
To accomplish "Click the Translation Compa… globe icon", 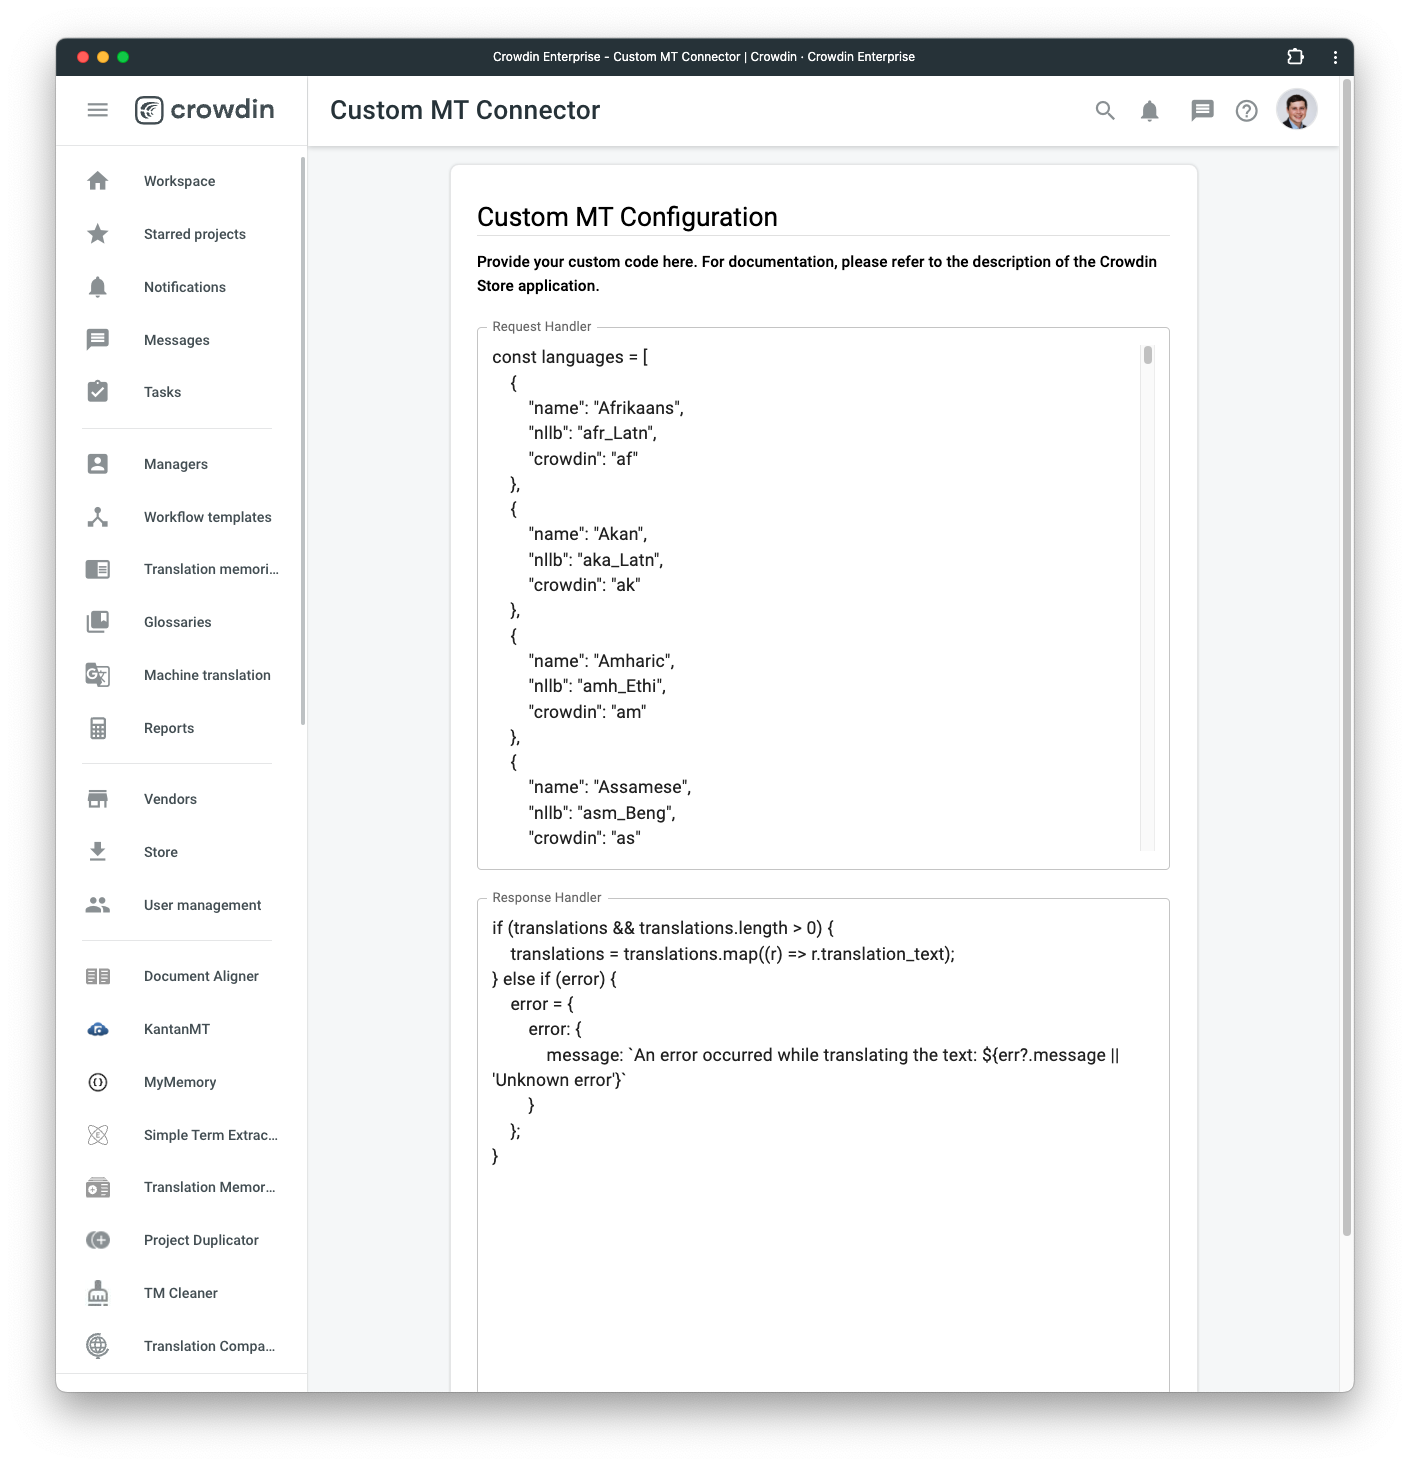I will [98, 1346].
